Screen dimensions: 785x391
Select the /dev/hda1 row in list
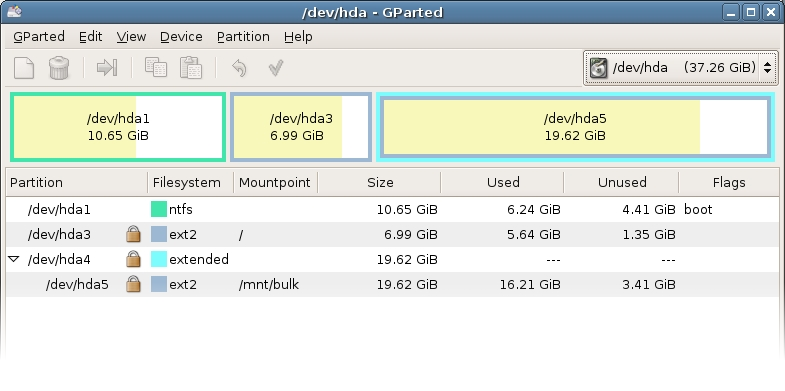pyautogui.click(x=392, y=209)
